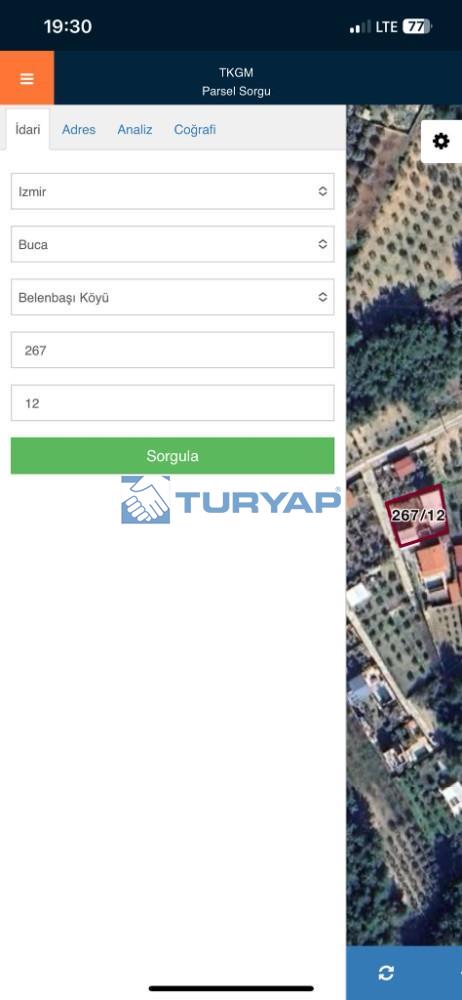Open map settings gear icon
Screen dimensions: 462x1000
[x=441, y=141]
